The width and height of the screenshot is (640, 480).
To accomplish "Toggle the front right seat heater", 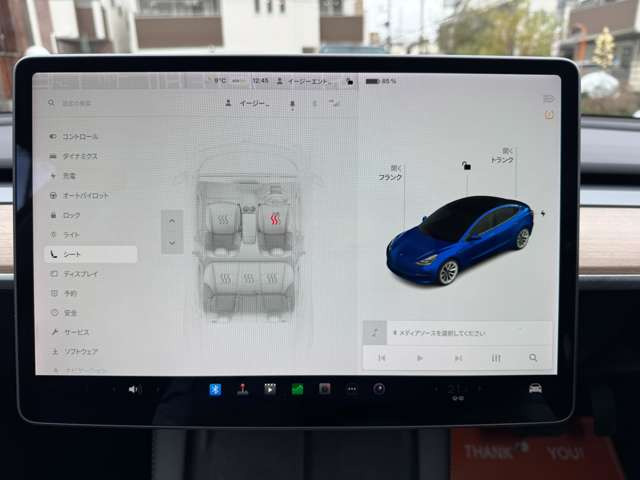I will pyautogui.click(x=274, y=219).
